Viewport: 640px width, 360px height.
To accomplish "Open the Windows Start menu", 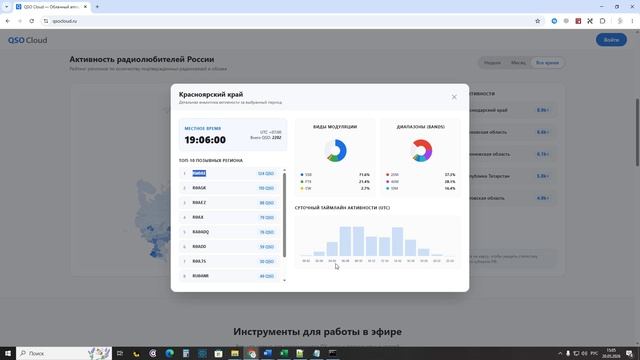I will pyautogui.click(x=7, y=353).
